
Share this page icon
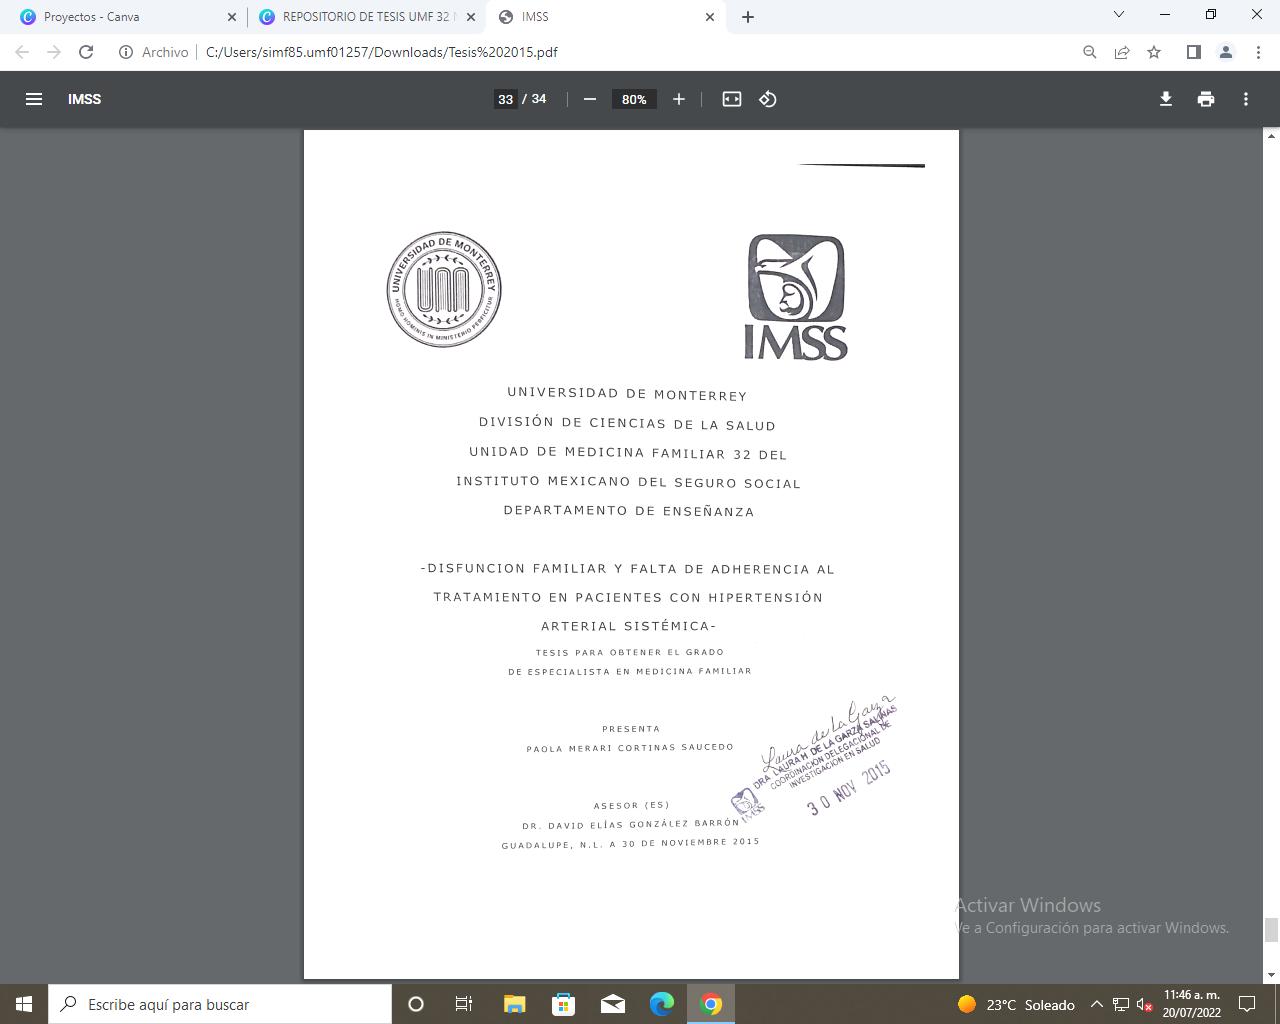click(1122, 52)
